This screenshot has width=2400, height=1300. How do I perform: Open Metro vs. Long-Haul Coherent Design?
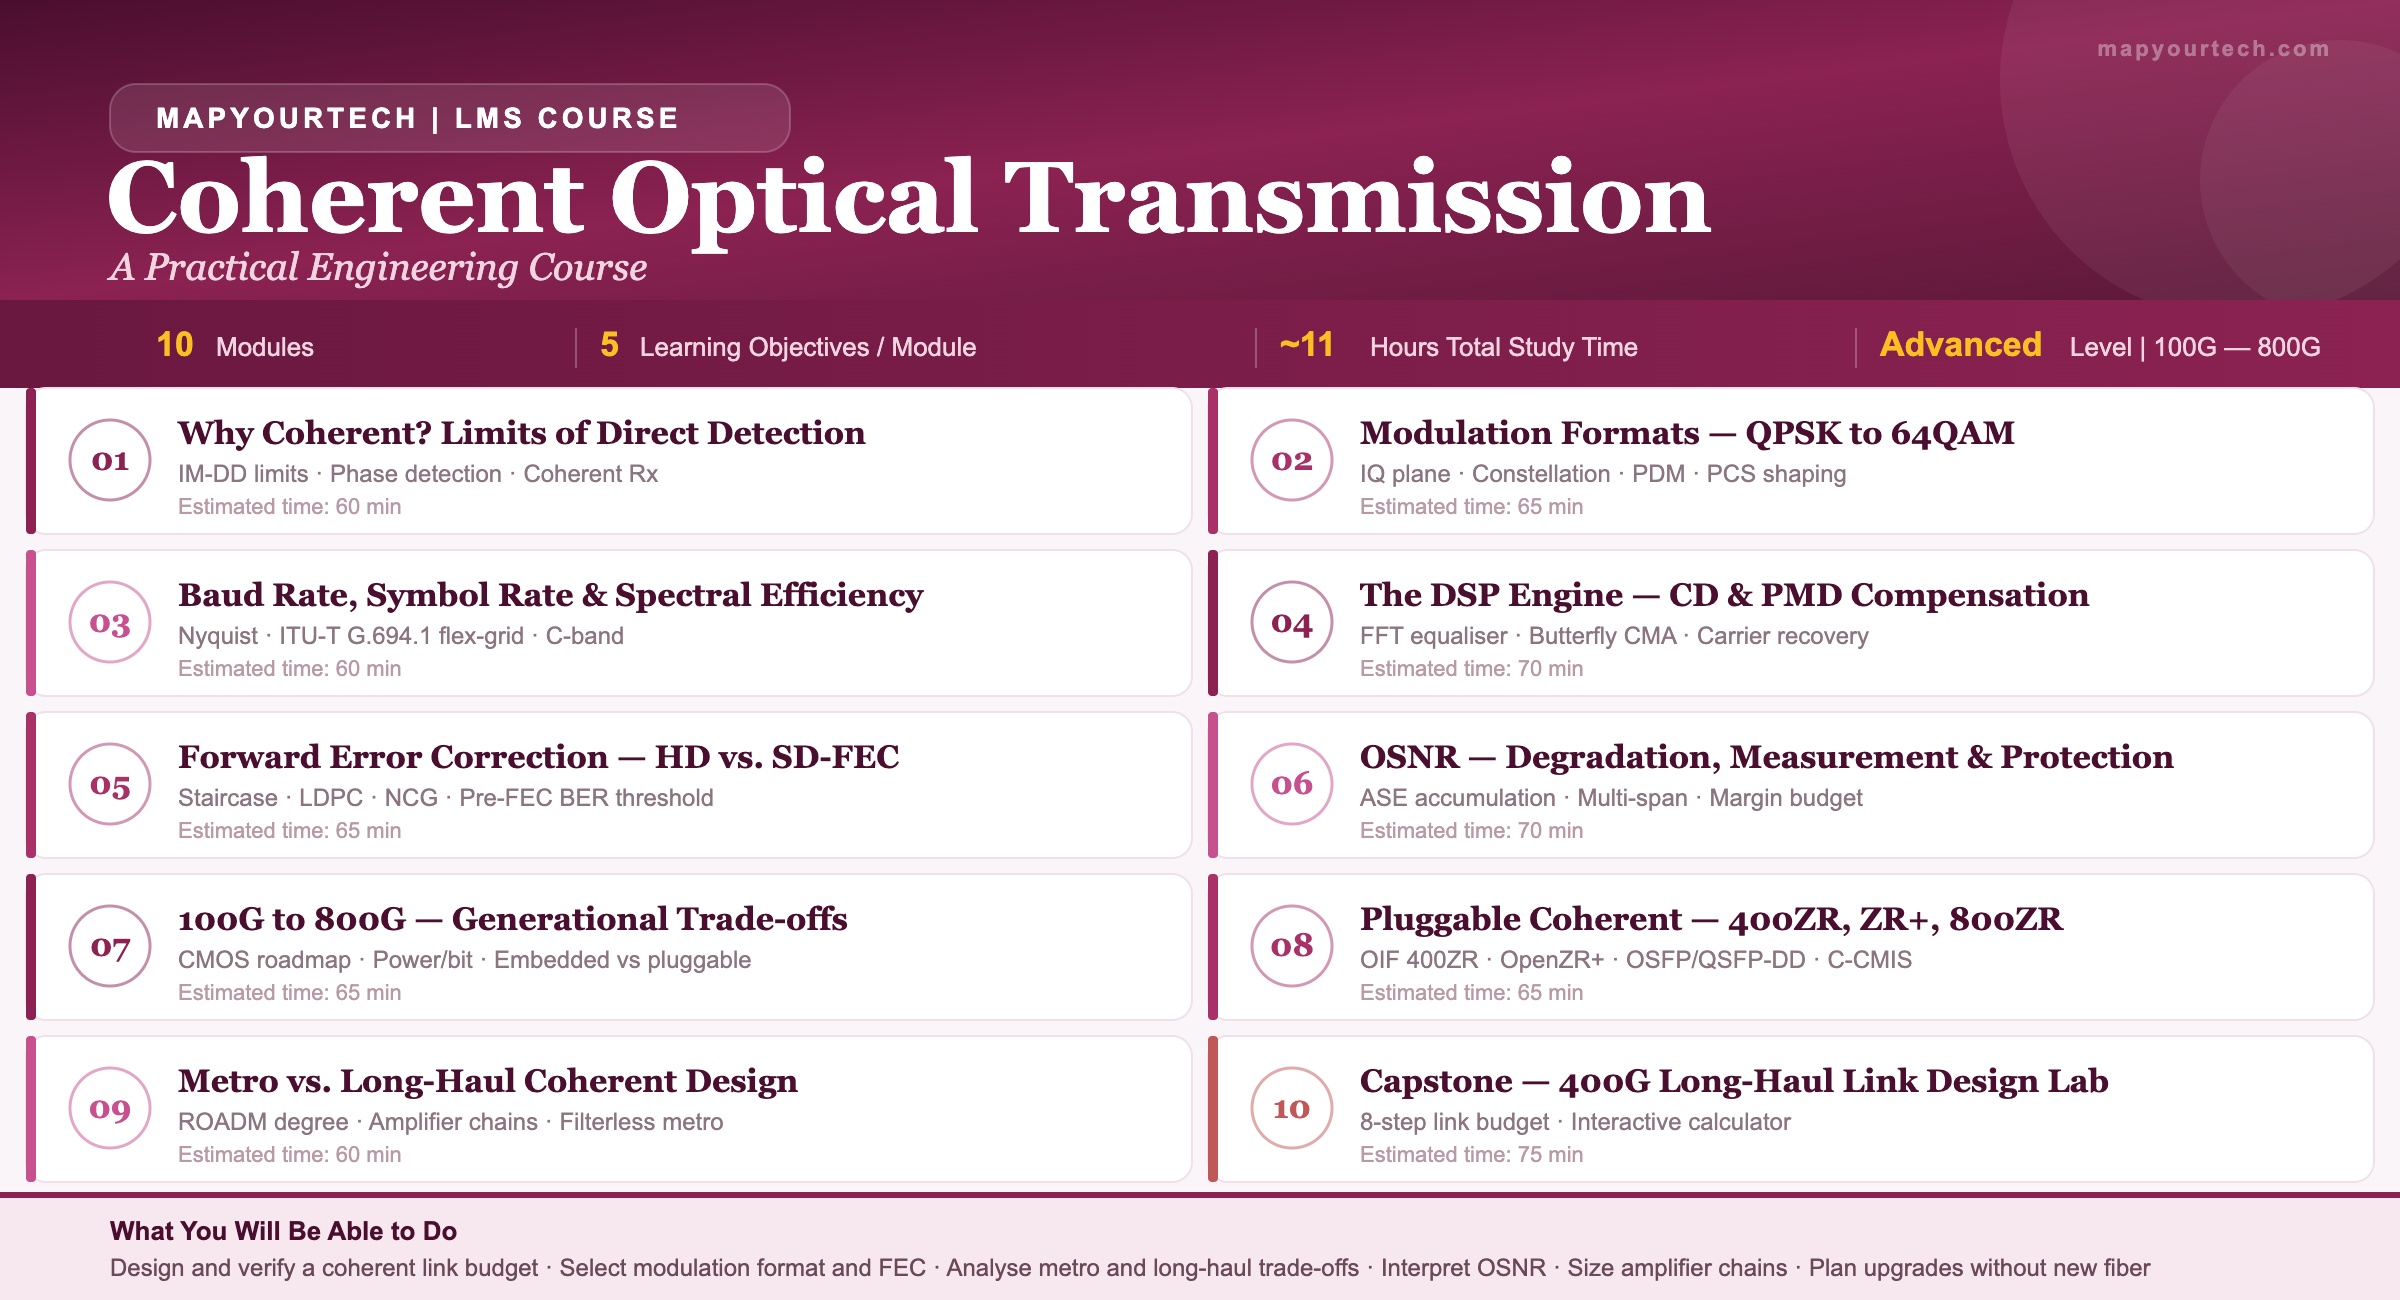tap(488, 1081)
